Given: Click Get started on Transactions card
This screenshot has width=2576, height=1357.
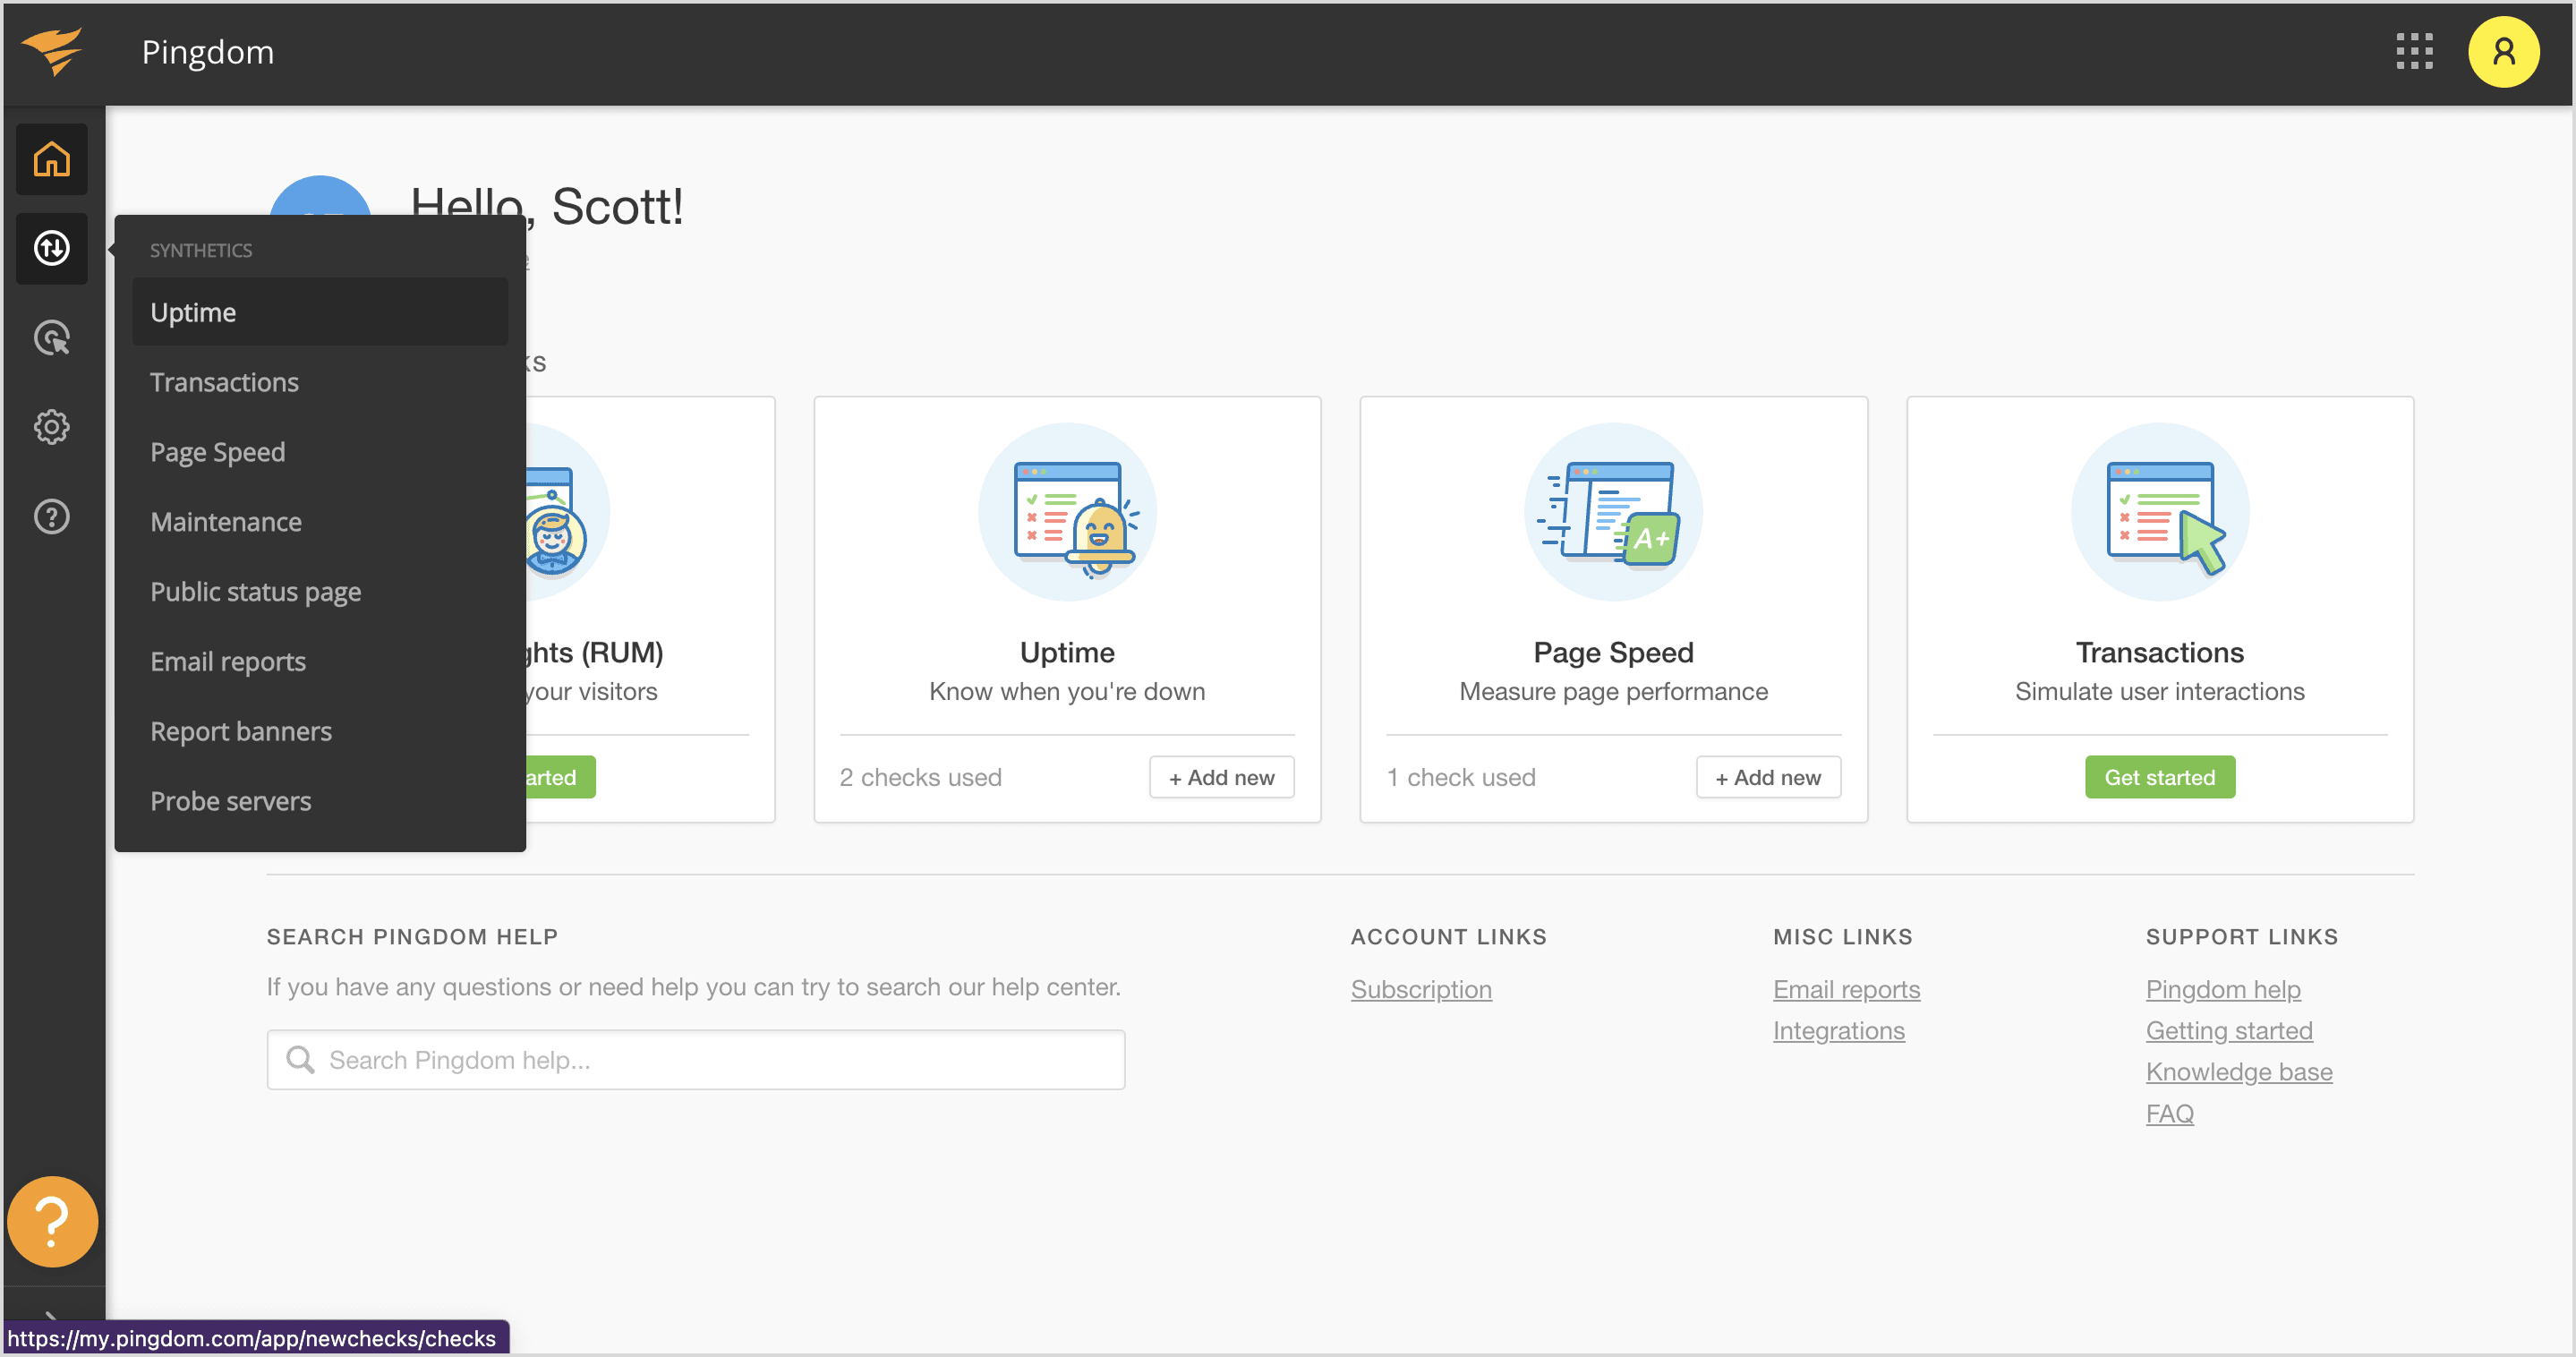Looking at the screenshot, I should pos(2159,777).
